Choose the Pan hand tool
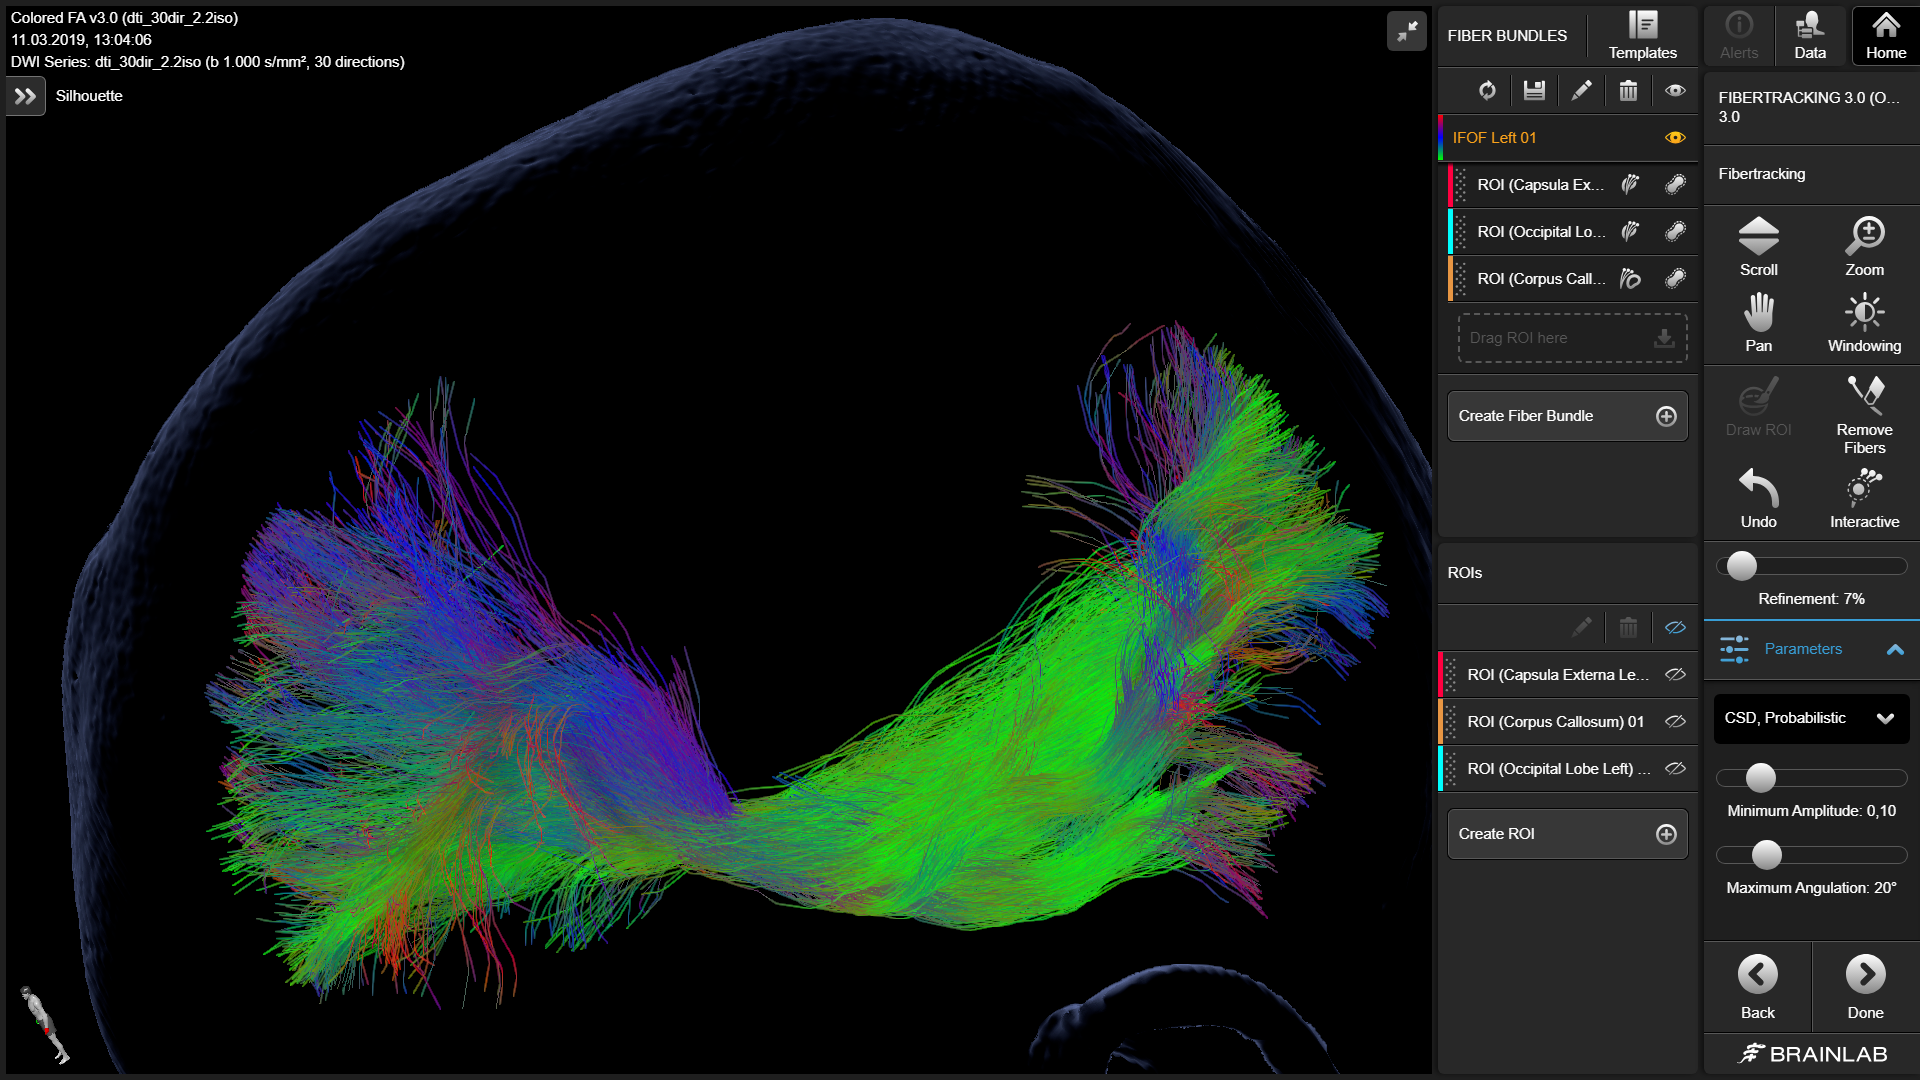This screenshot has height=1080, width=1920. [x=1758, y=322]
